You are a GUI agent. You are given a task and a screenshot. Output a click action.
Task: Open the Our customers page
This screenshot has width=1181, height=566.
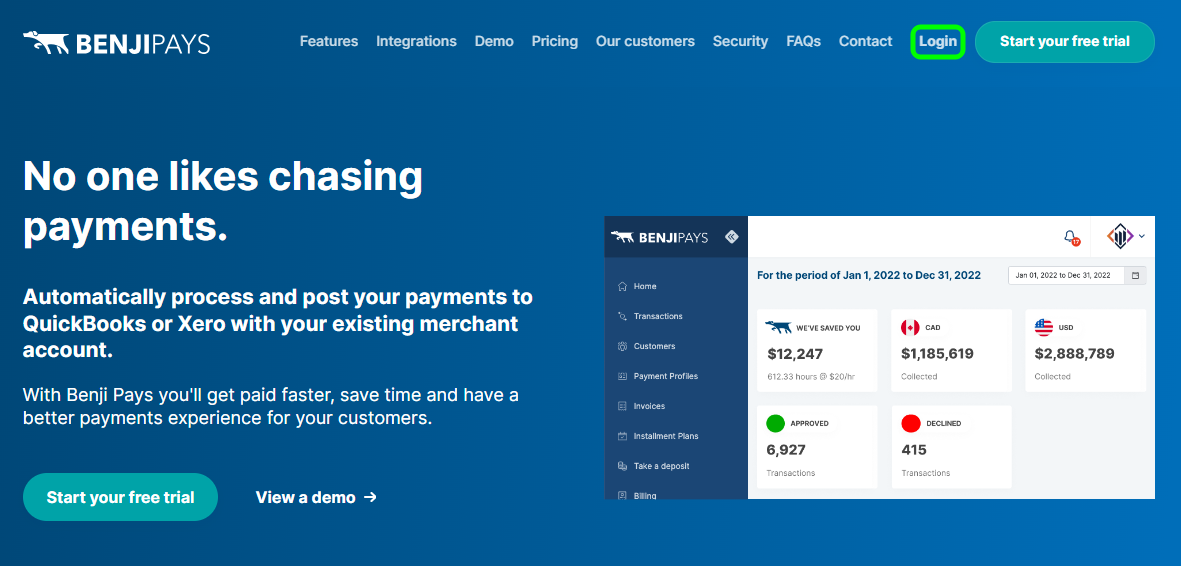(x=645, y=41)
